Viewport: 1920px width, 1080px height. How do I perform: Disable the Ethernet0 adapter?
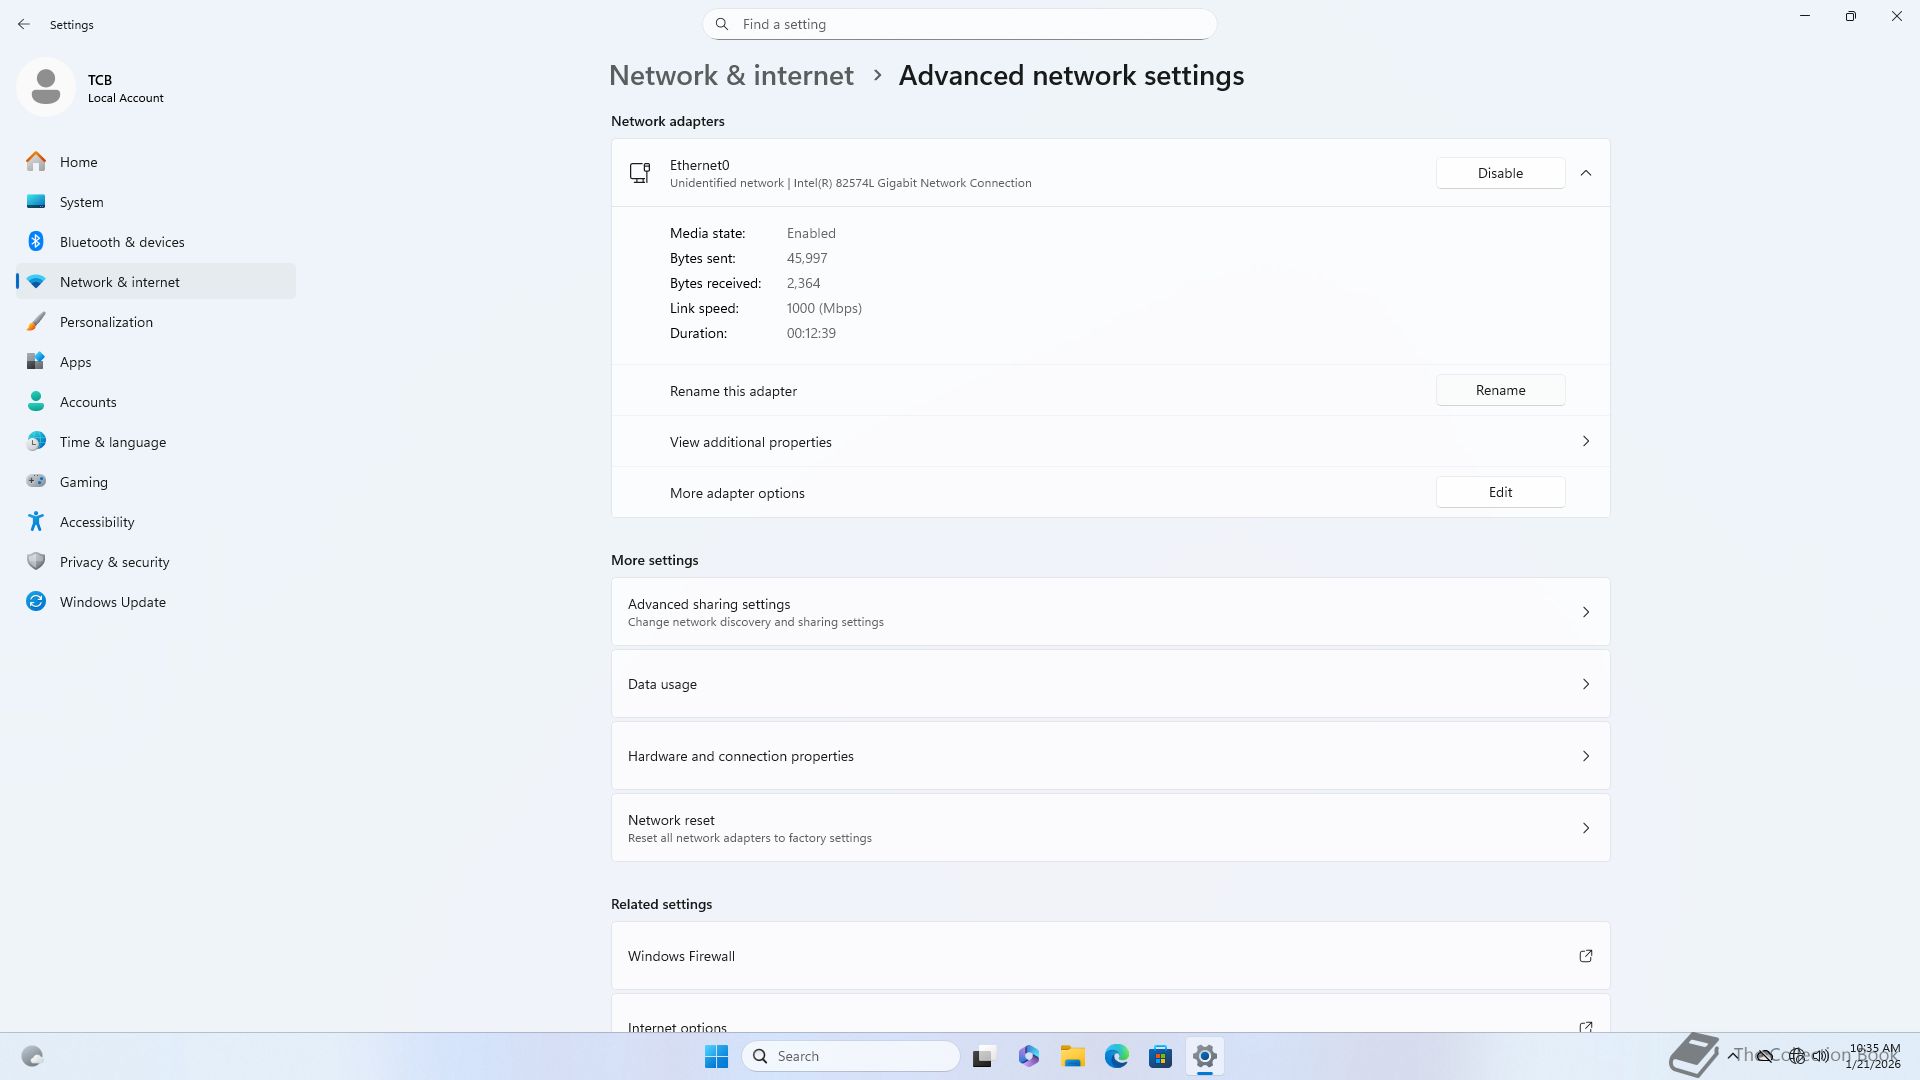1500,173
